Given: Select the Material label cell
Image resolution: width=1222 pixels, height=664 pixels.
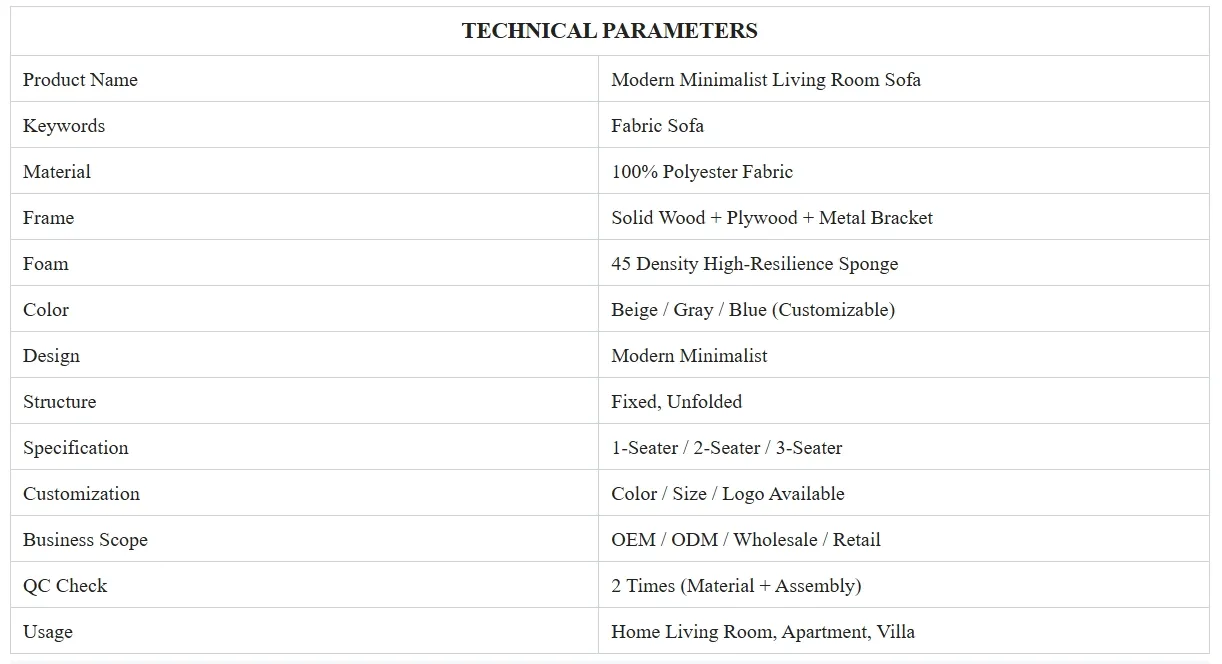Looking at the screenshot, I should coord(57,172).
